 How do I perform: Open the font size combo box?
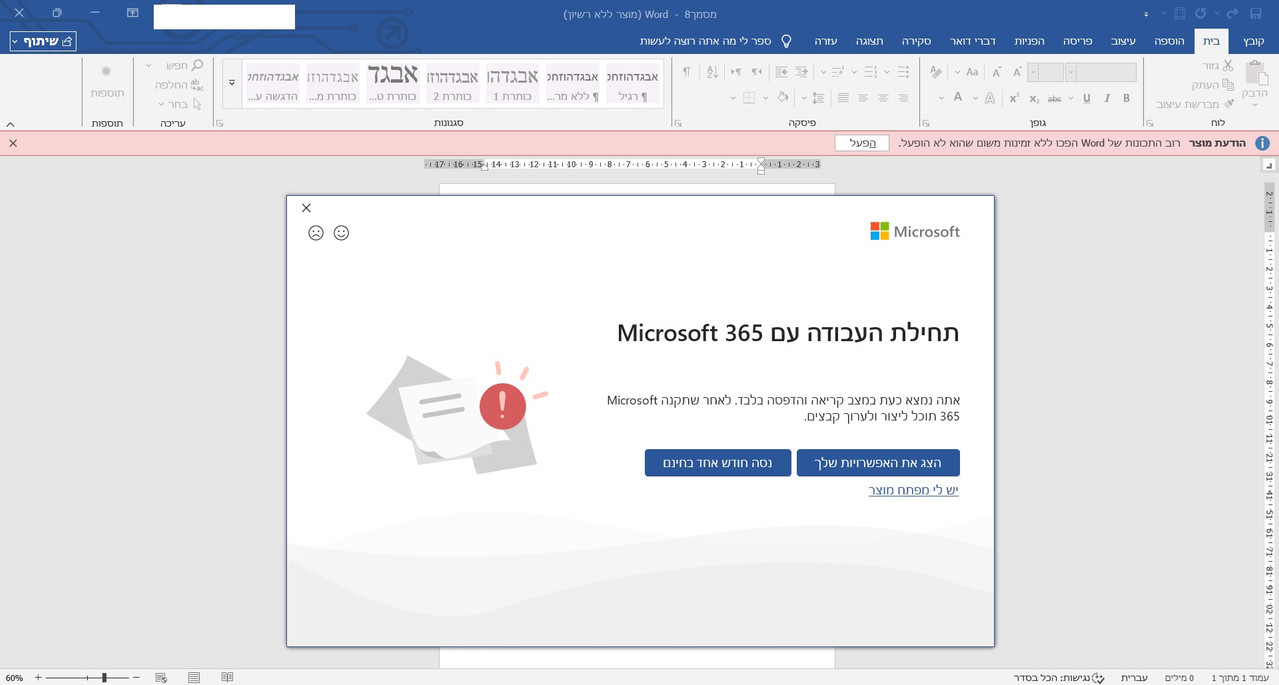pyautogui.click(x=1046, y=72)
